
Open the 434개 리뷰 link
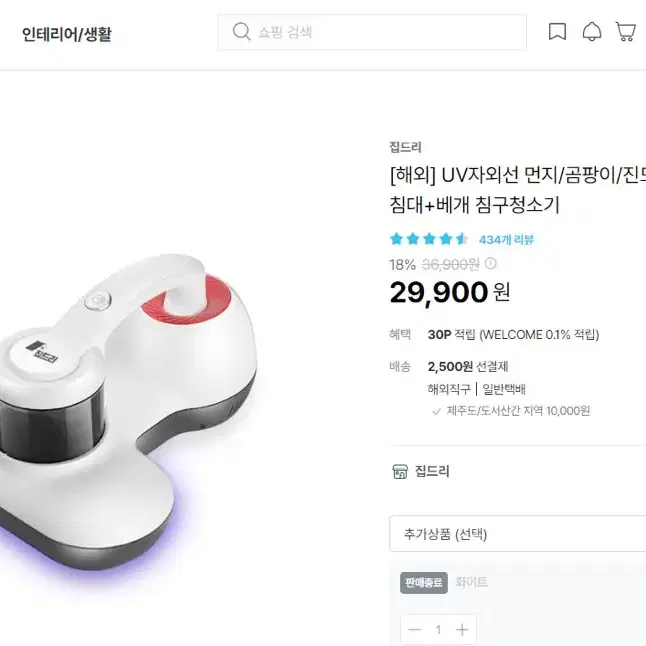click(x=506, y=239)
